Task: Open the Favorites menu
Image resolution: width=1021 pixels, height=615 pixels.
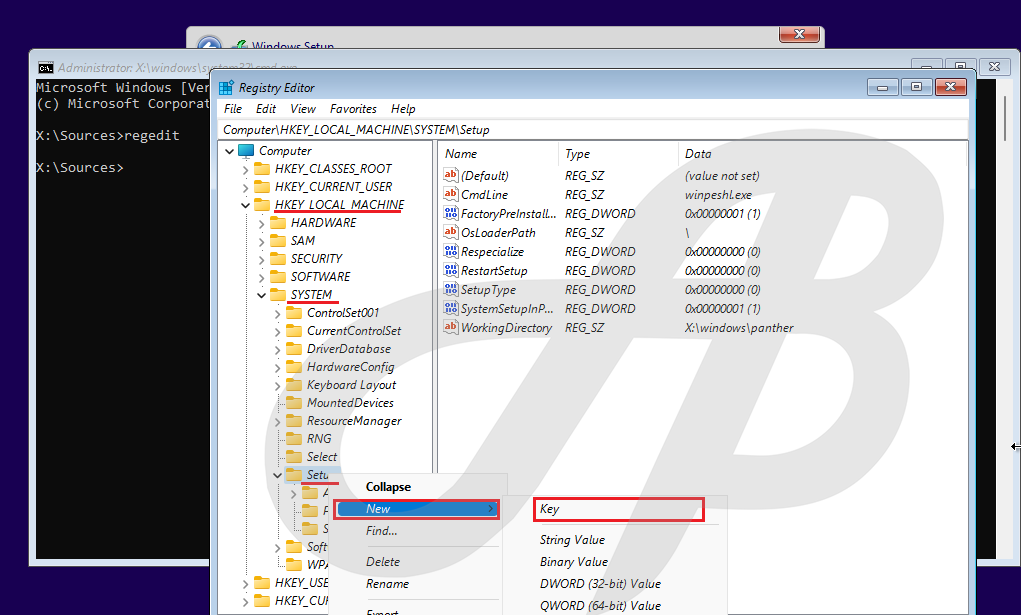Action: pyautogui.click(x=353, y=109)
